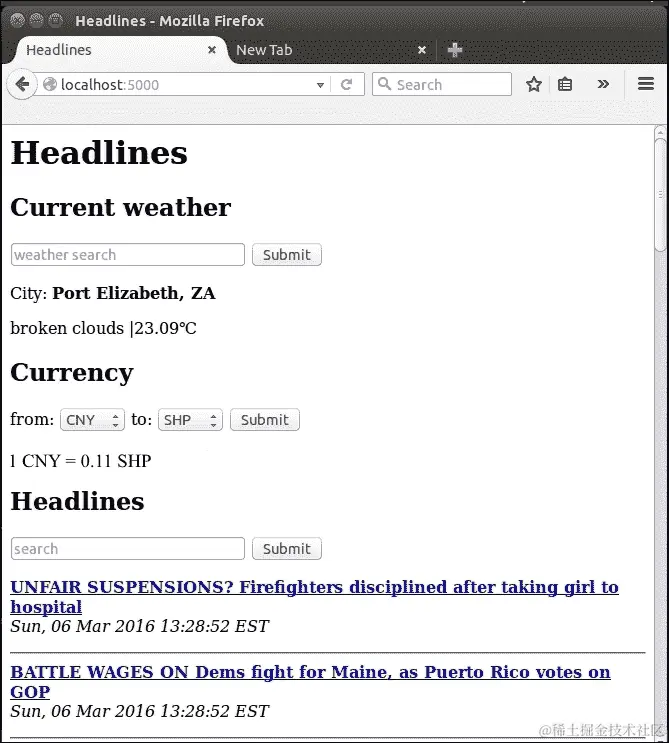Submit the currency conversion form
669x743 pixels.
[x=265, y=420]
